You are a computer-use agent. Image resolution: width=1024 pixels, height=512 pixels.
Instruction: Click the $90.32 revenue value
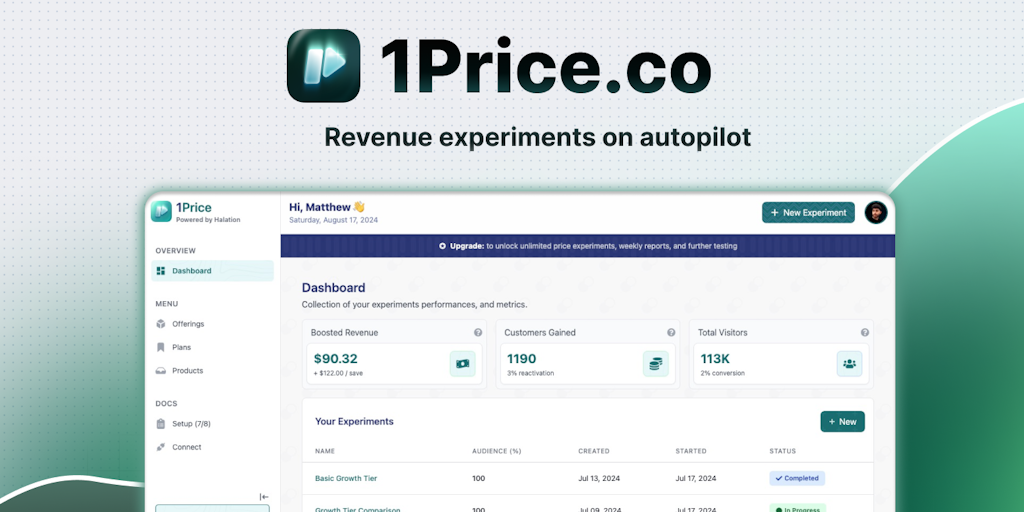[x=336, y=359]
